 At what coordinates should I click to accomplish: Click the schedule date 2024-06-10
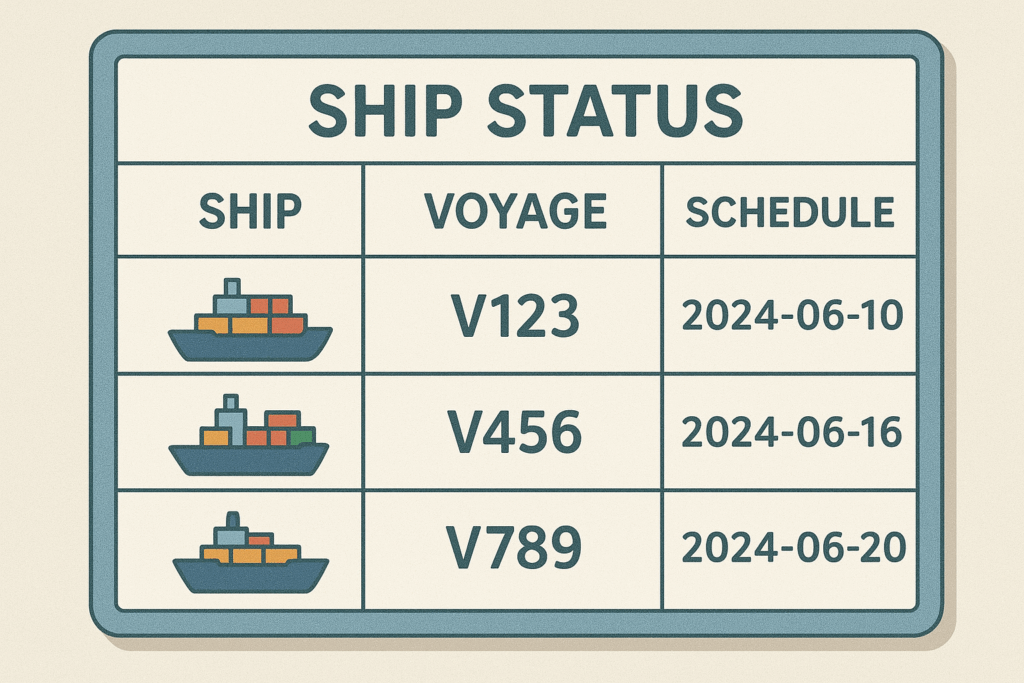(x=792, y=316)
